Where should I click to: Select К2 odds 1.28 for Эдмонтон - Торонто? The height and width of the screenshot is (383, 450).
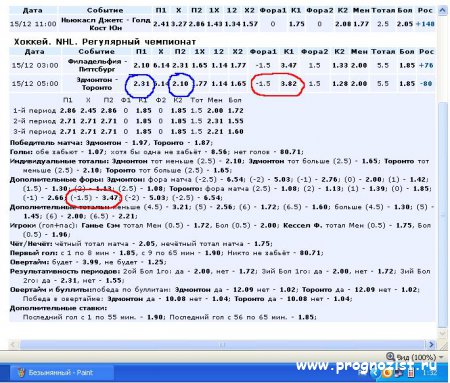340,84
